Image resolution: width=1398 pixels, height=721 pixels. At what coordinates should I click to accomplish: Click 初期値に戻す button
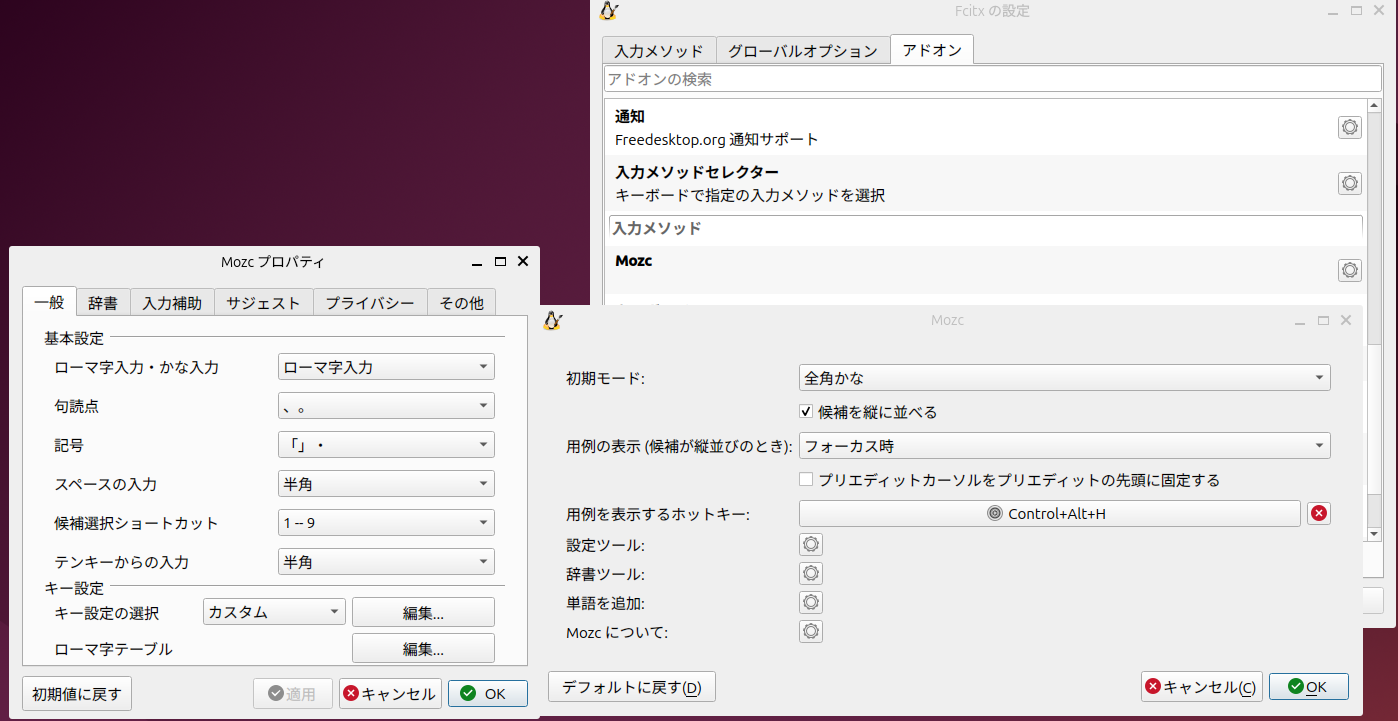[77, 693]
